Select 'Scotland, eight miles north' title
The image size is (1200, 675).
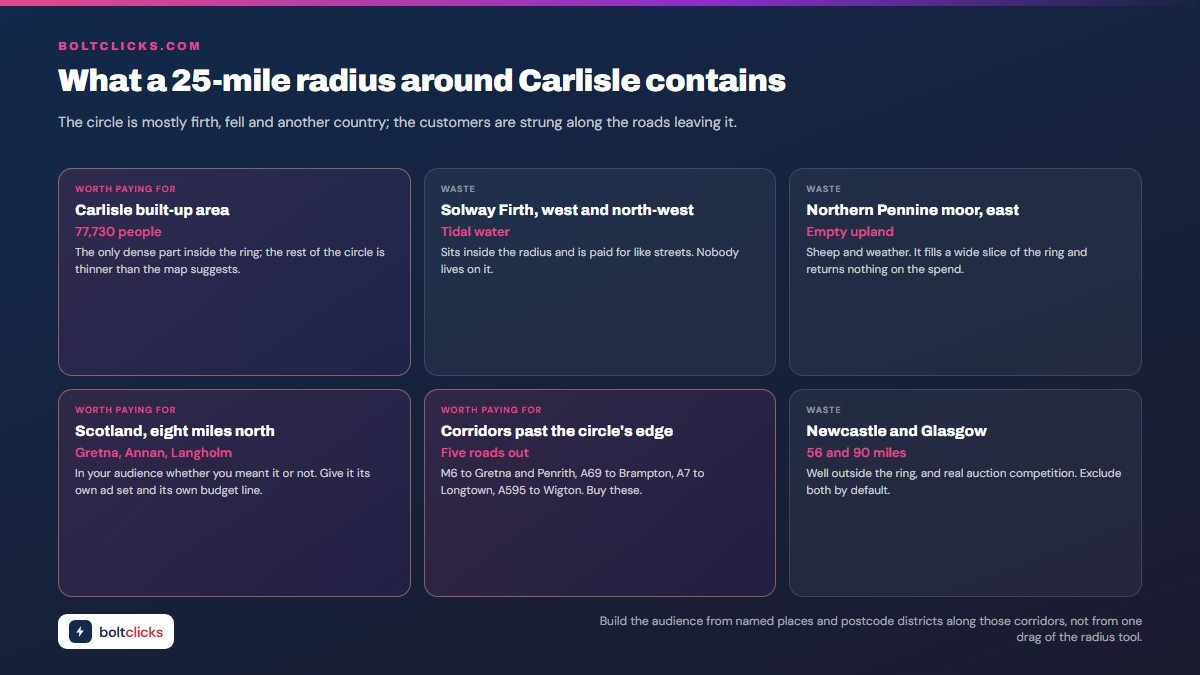175,431
